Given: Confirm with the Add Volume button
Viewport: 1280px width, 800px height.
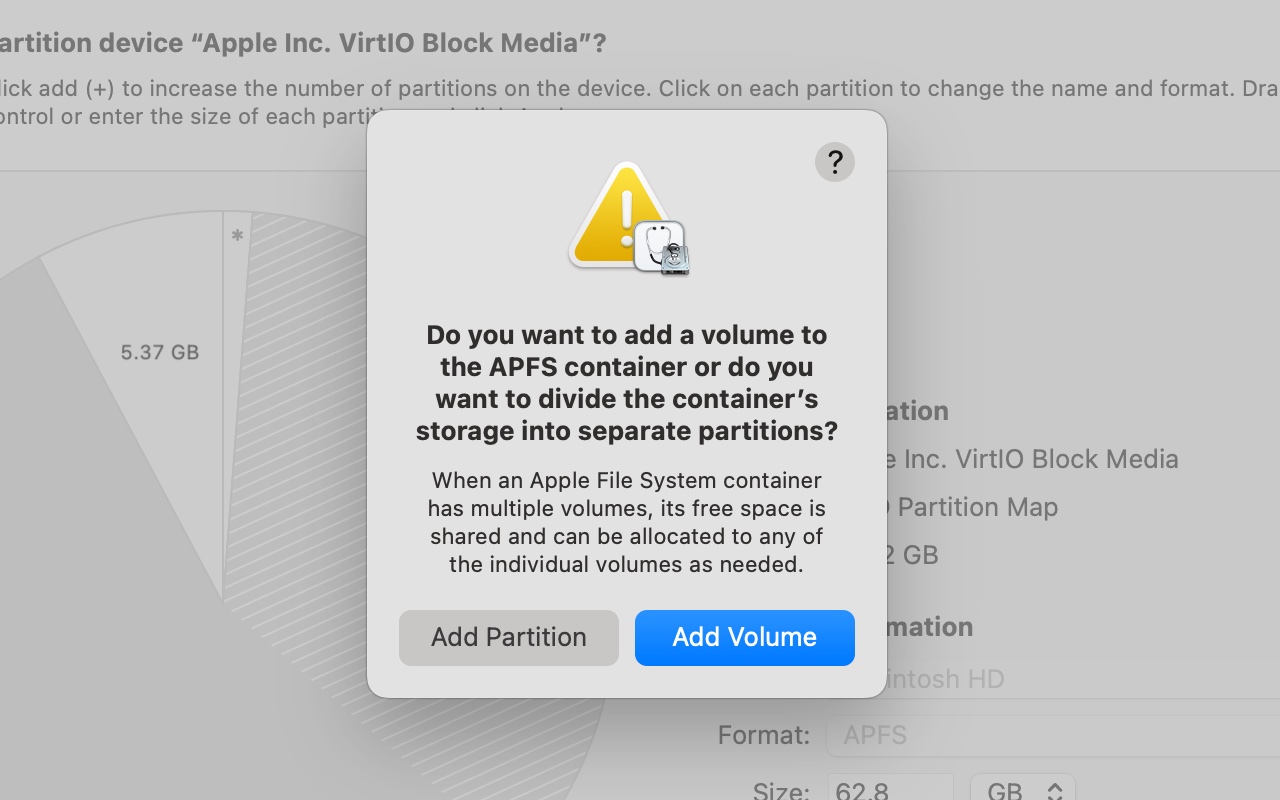Looking at the screenshot, I should click(744, 637).
